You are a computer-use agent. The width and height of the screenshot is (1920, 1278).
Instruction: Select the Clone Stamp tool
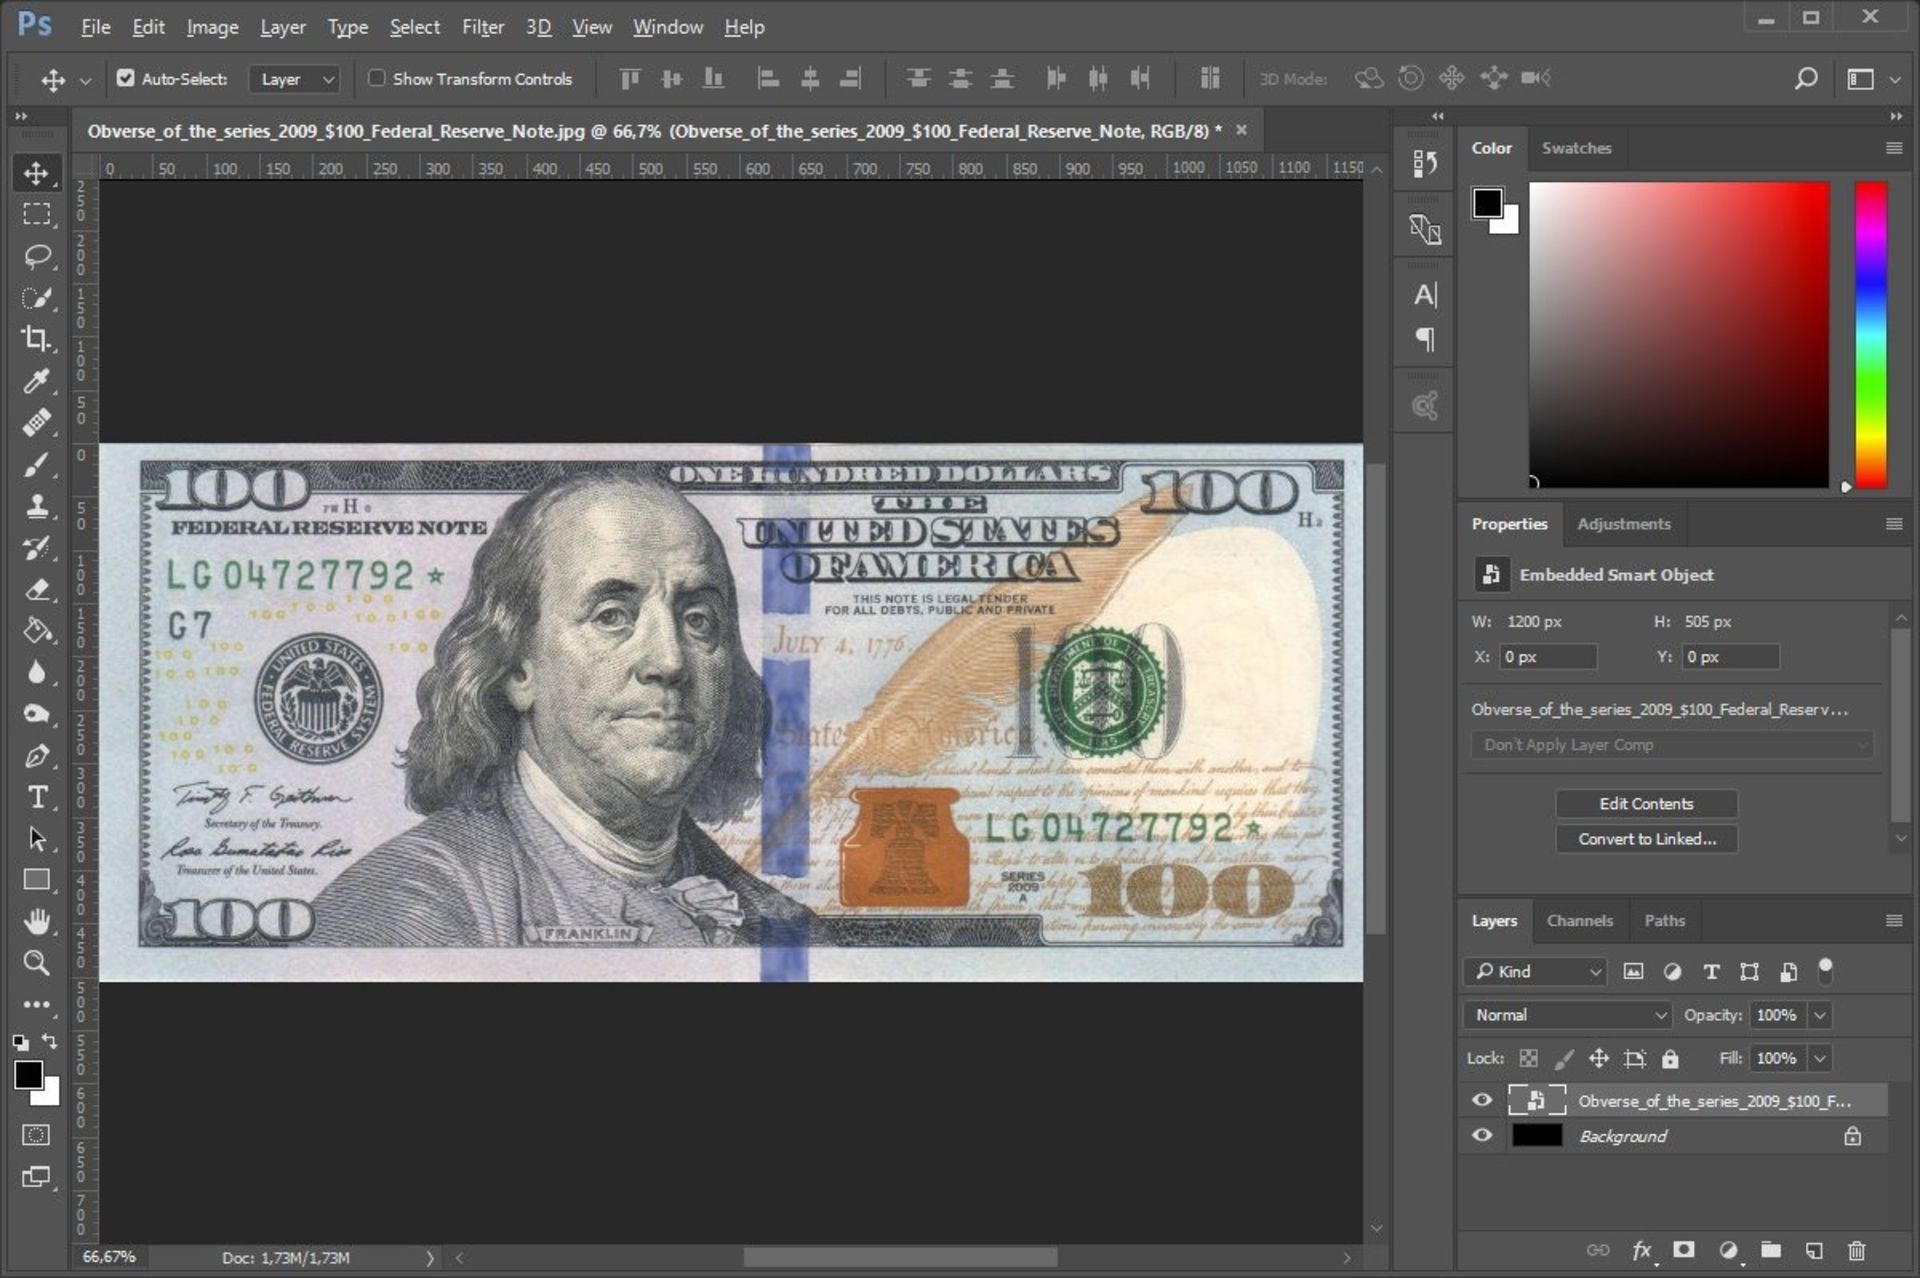coord(37,506)
